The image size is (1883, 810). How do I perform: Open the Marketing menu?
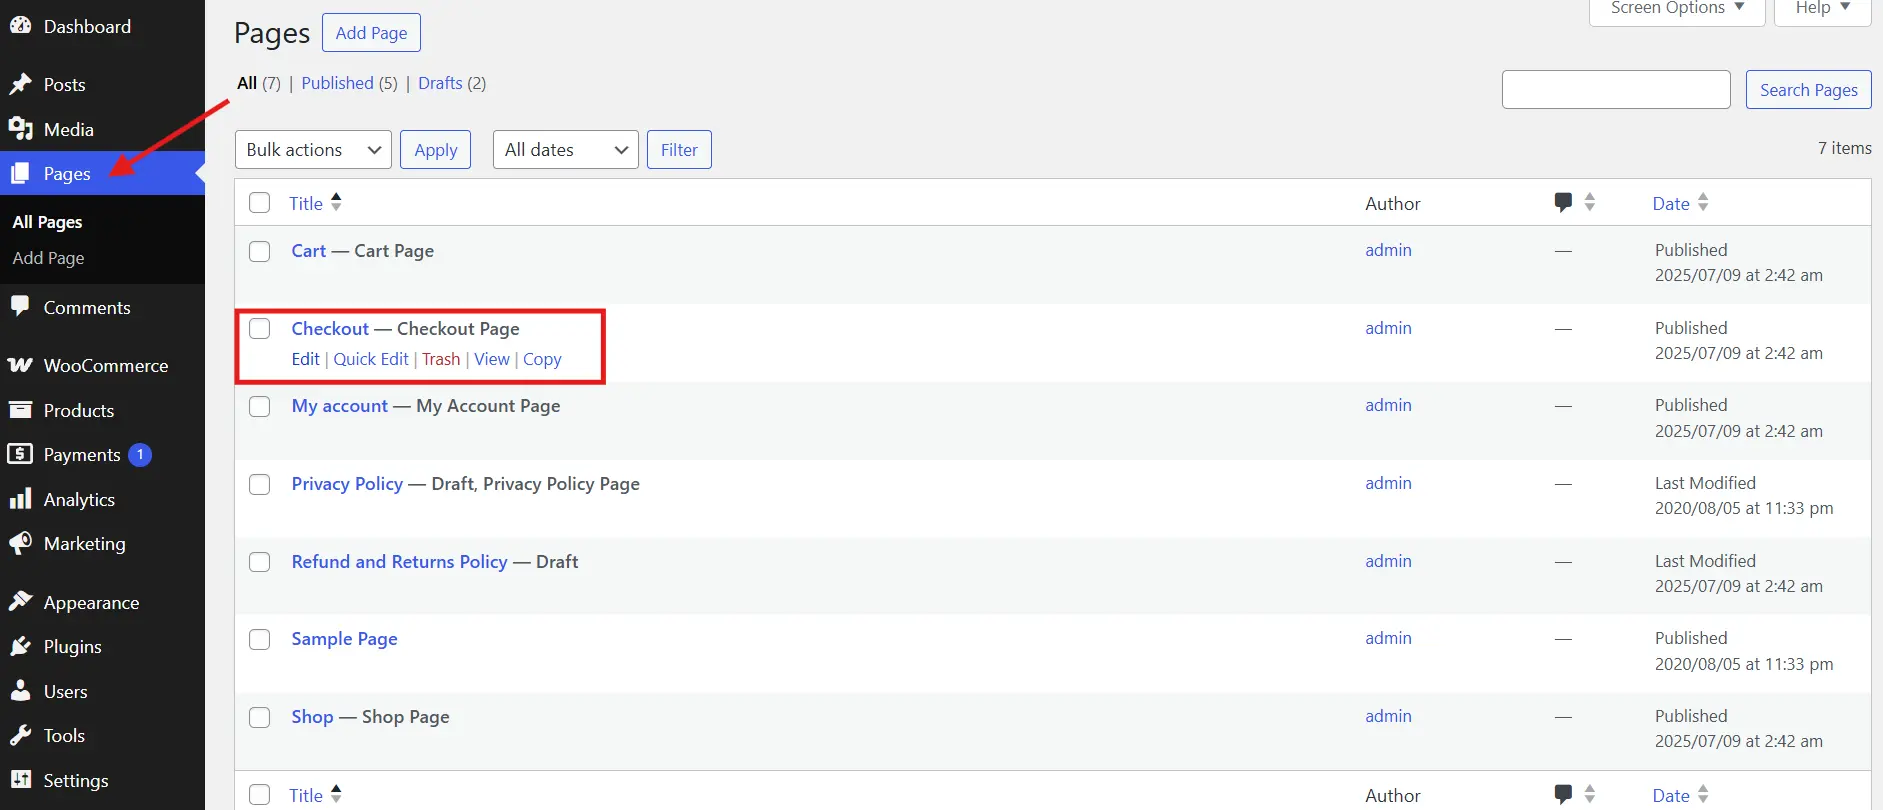pos(102,544)
